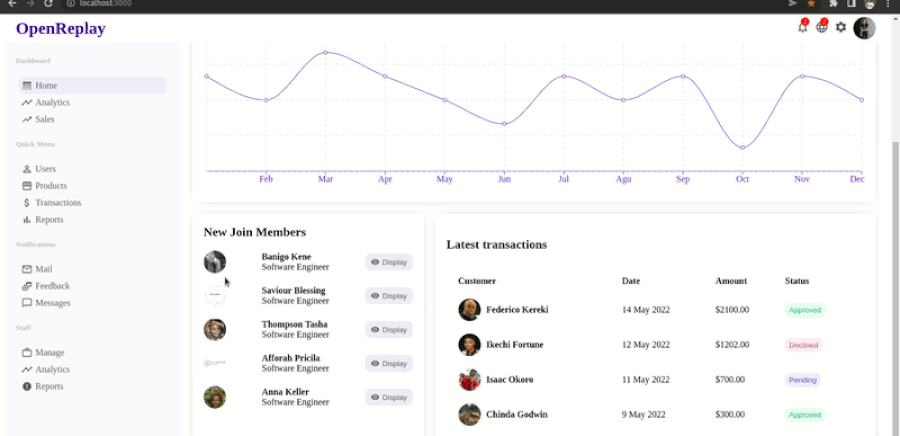Click the eye icon beside Anna Keller
Screen dimensions: 900x436
click(375, 398)
